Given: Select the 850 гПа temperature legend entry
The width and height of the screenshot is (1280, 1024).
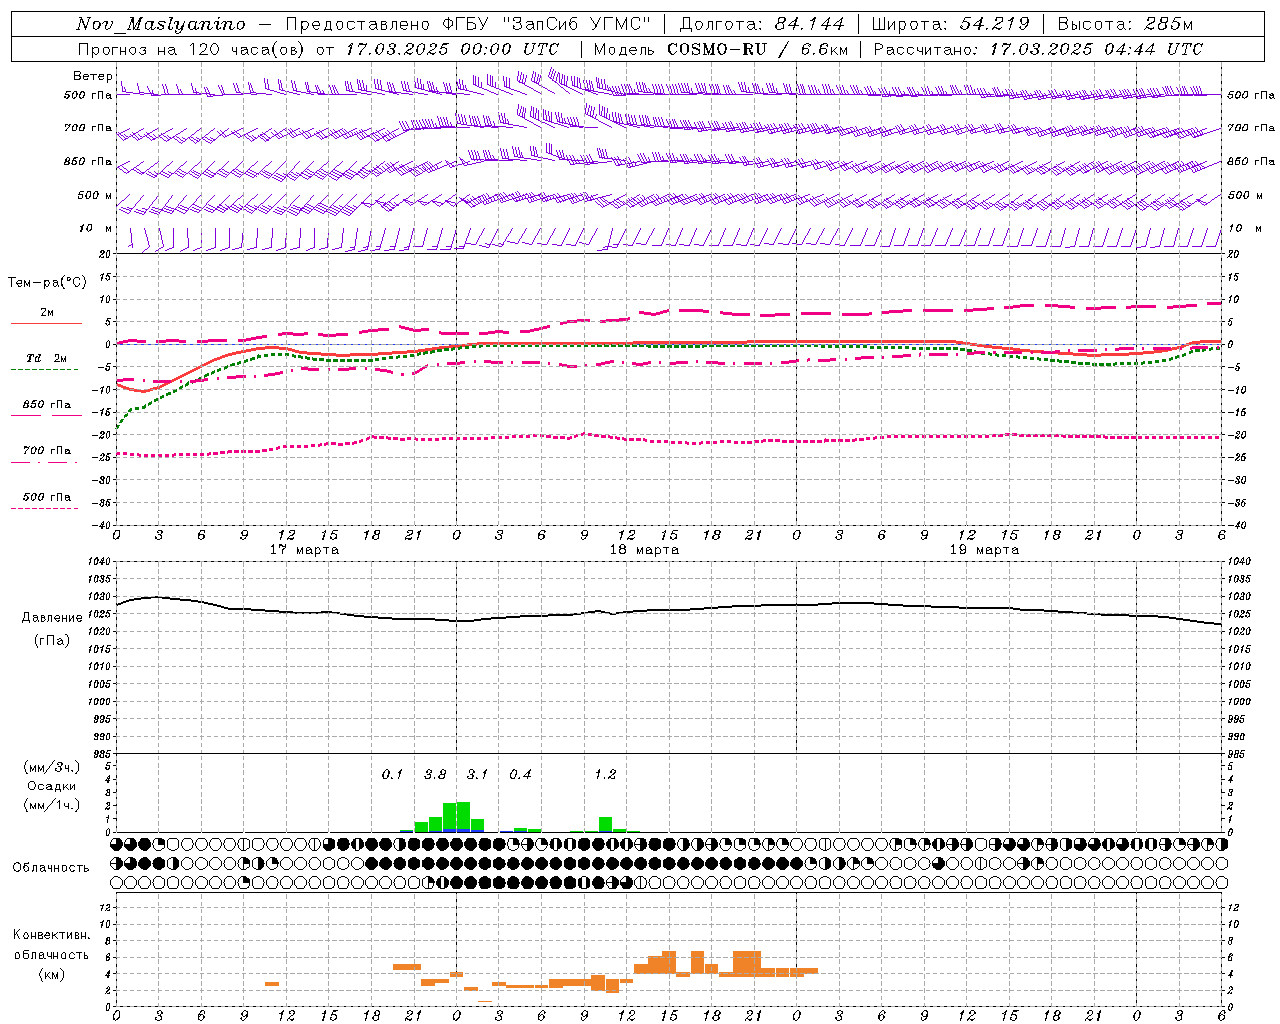Looking at the screenshot, I should pyautogui.click(x=47, y=405).
